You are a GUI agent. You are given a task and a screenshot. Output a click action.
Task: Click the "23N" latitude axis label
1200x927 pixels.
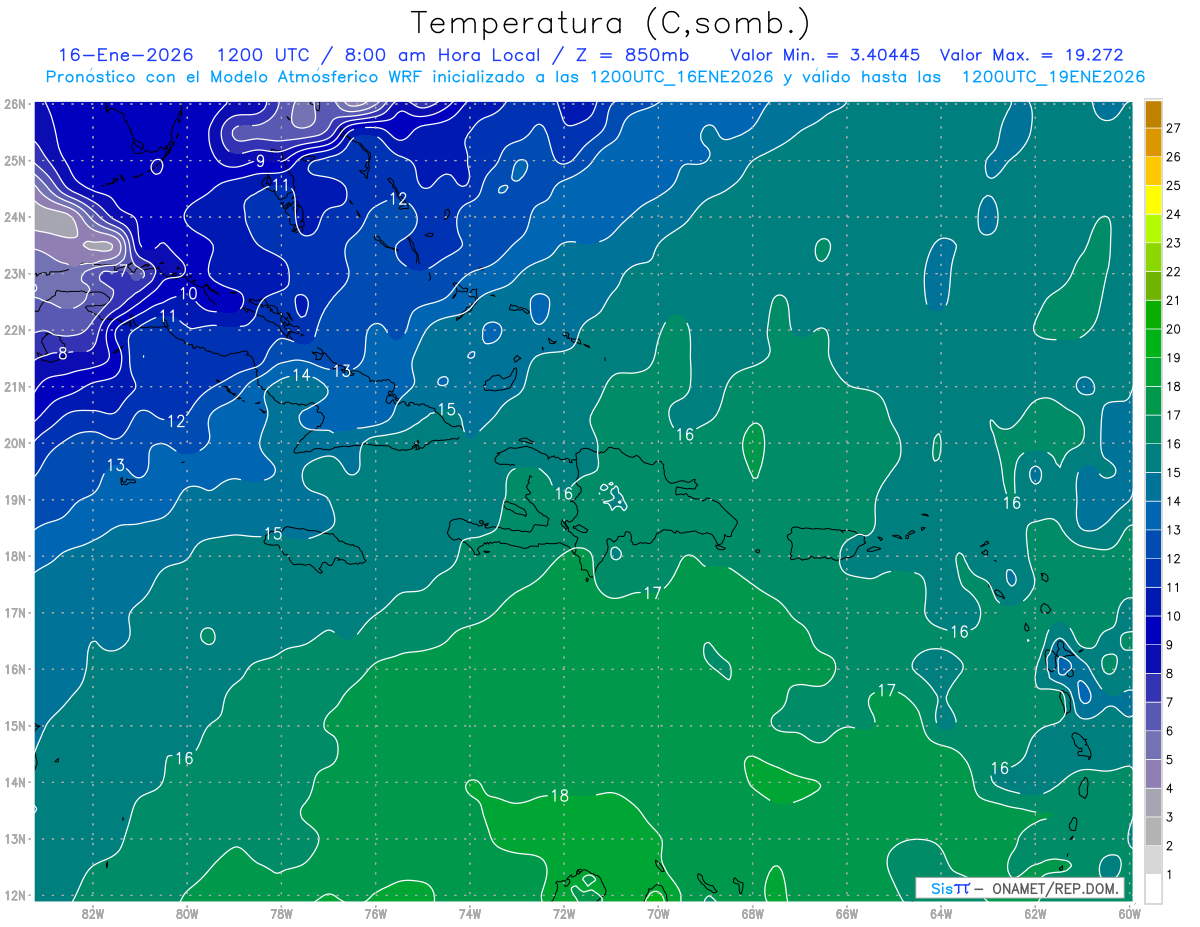14,273
